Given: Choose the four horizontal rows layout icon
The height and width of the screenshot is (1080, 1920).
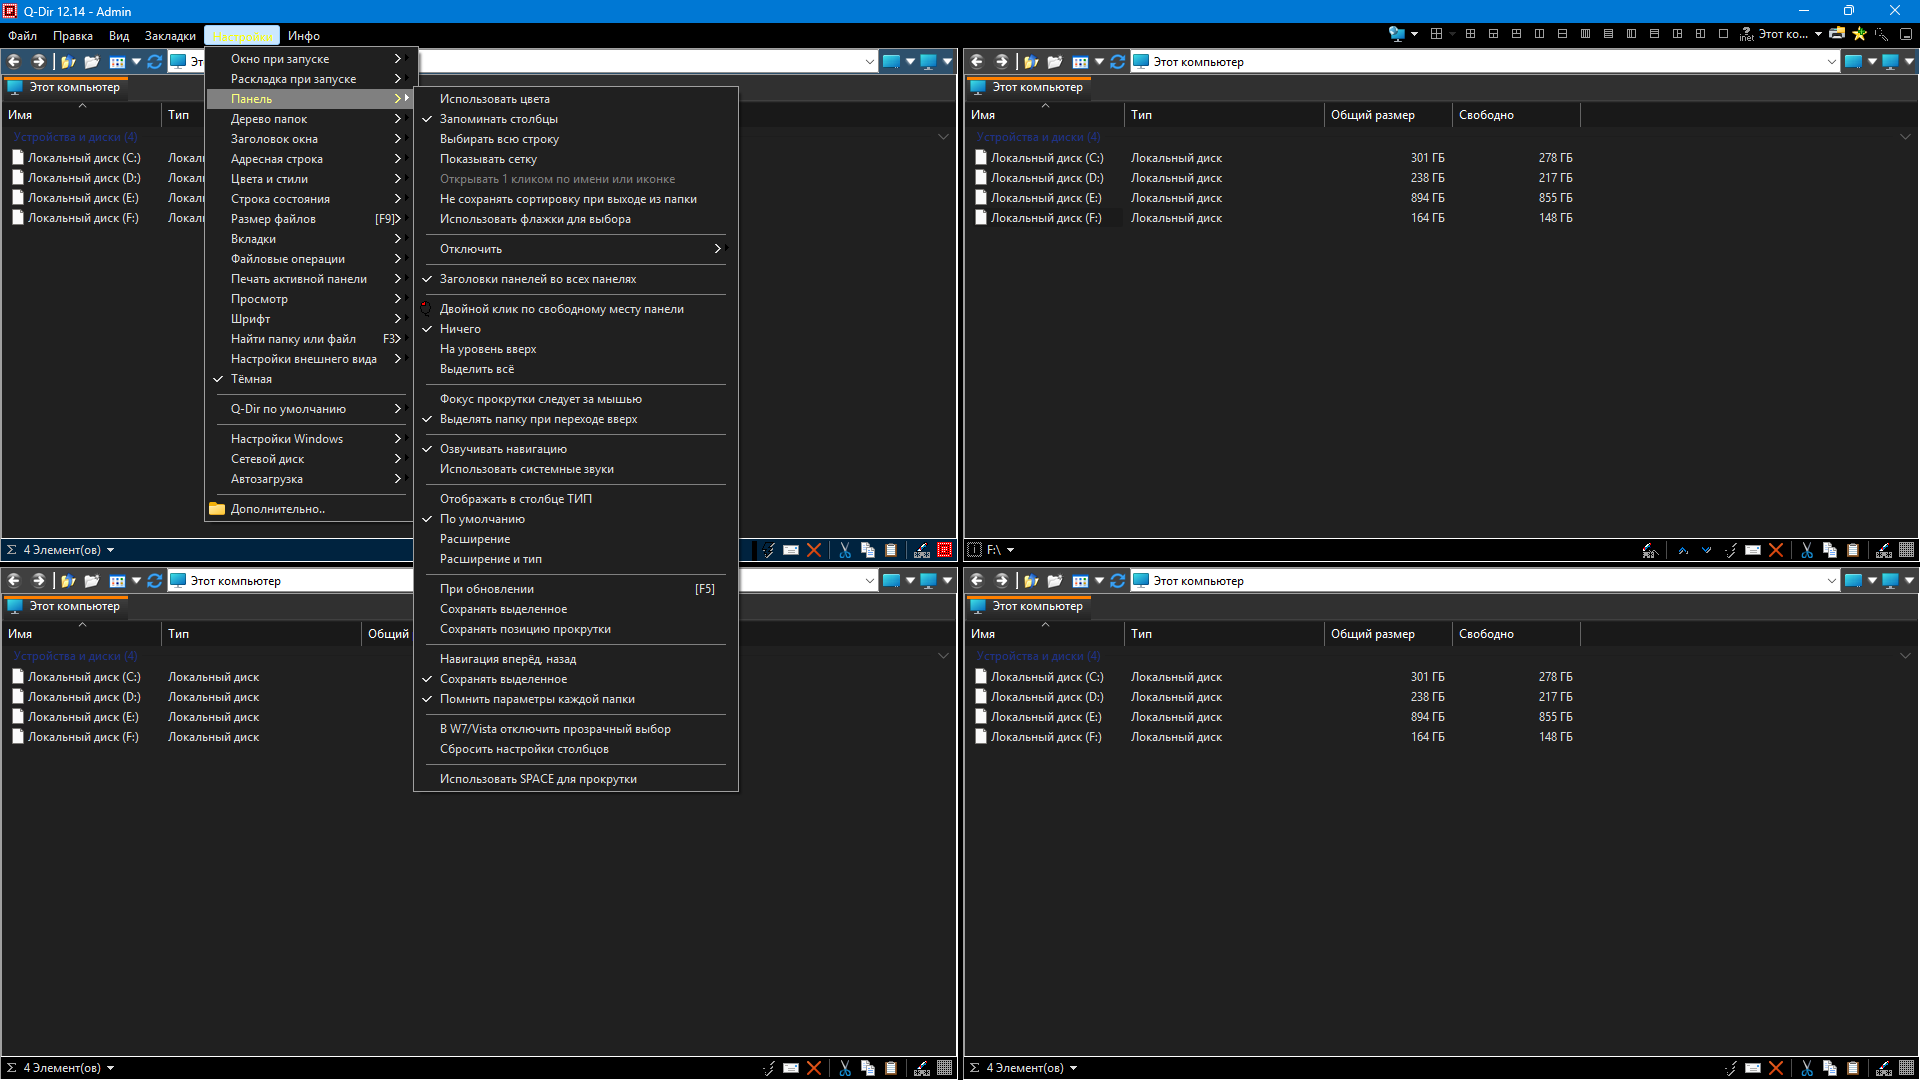Looking at the screenshot, I should (1608, 34).
